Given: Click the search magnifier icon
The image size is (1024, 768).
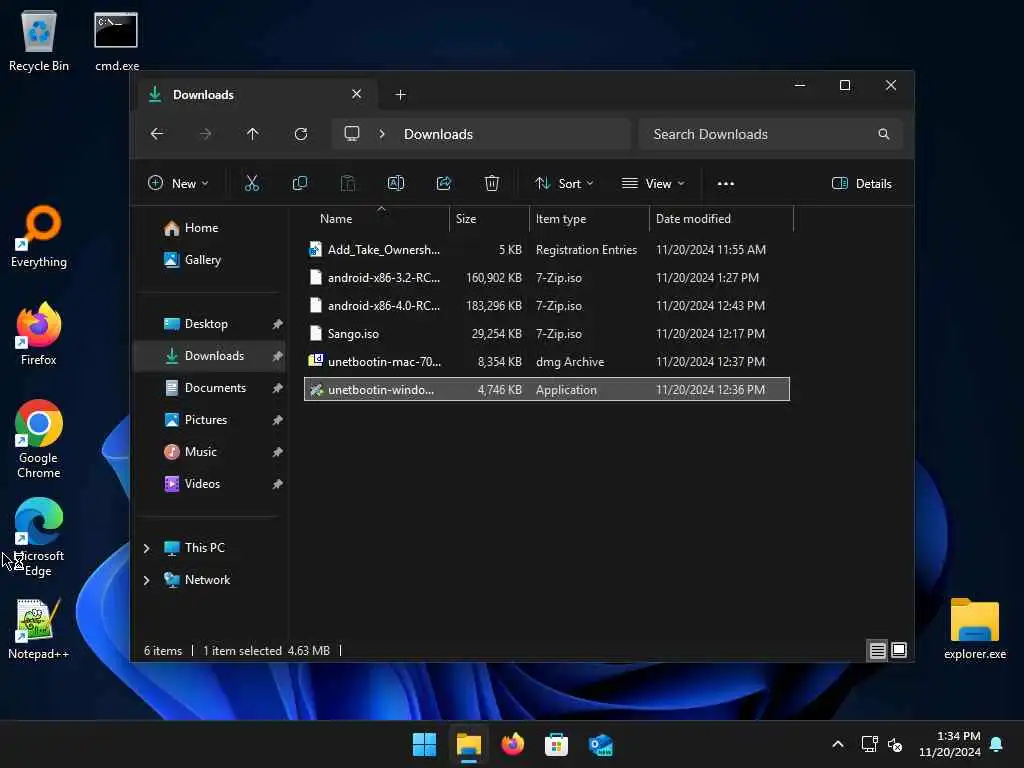Looking at the screenshot, I should 884,134.
